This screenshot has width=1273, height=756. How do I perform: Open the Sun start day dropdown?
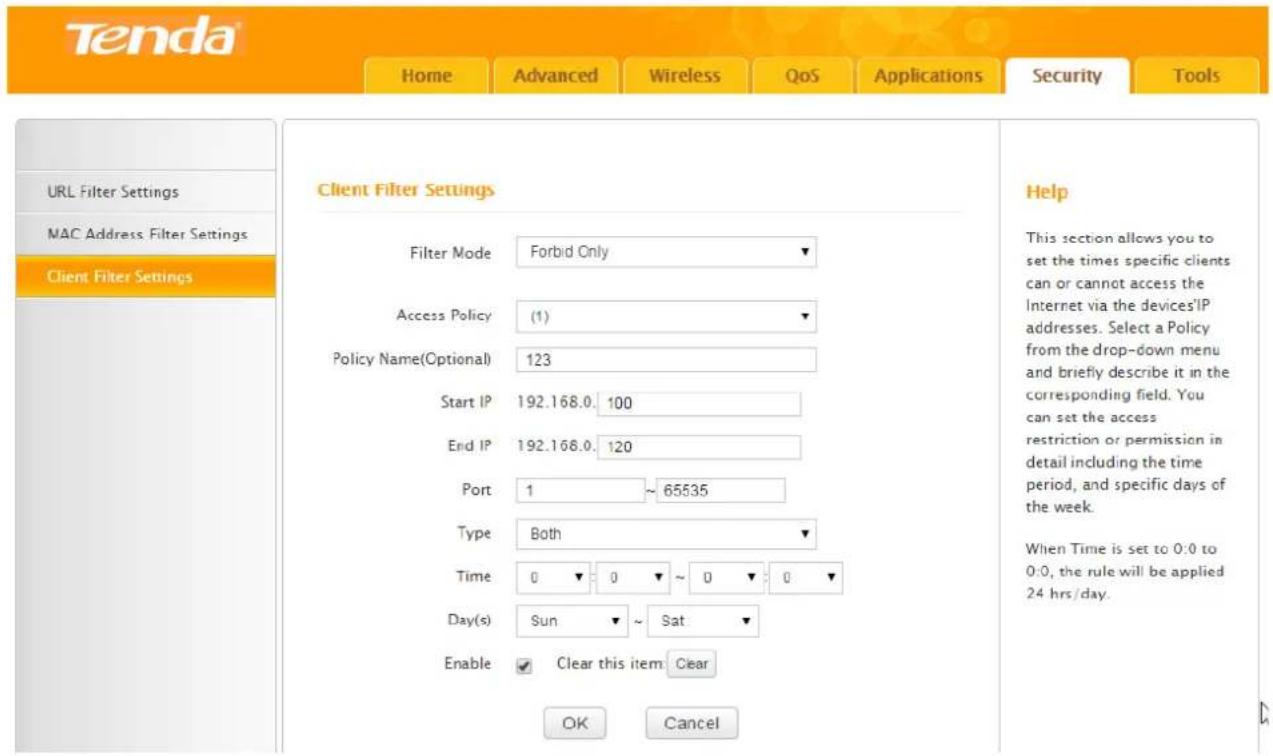click(574, 621)
